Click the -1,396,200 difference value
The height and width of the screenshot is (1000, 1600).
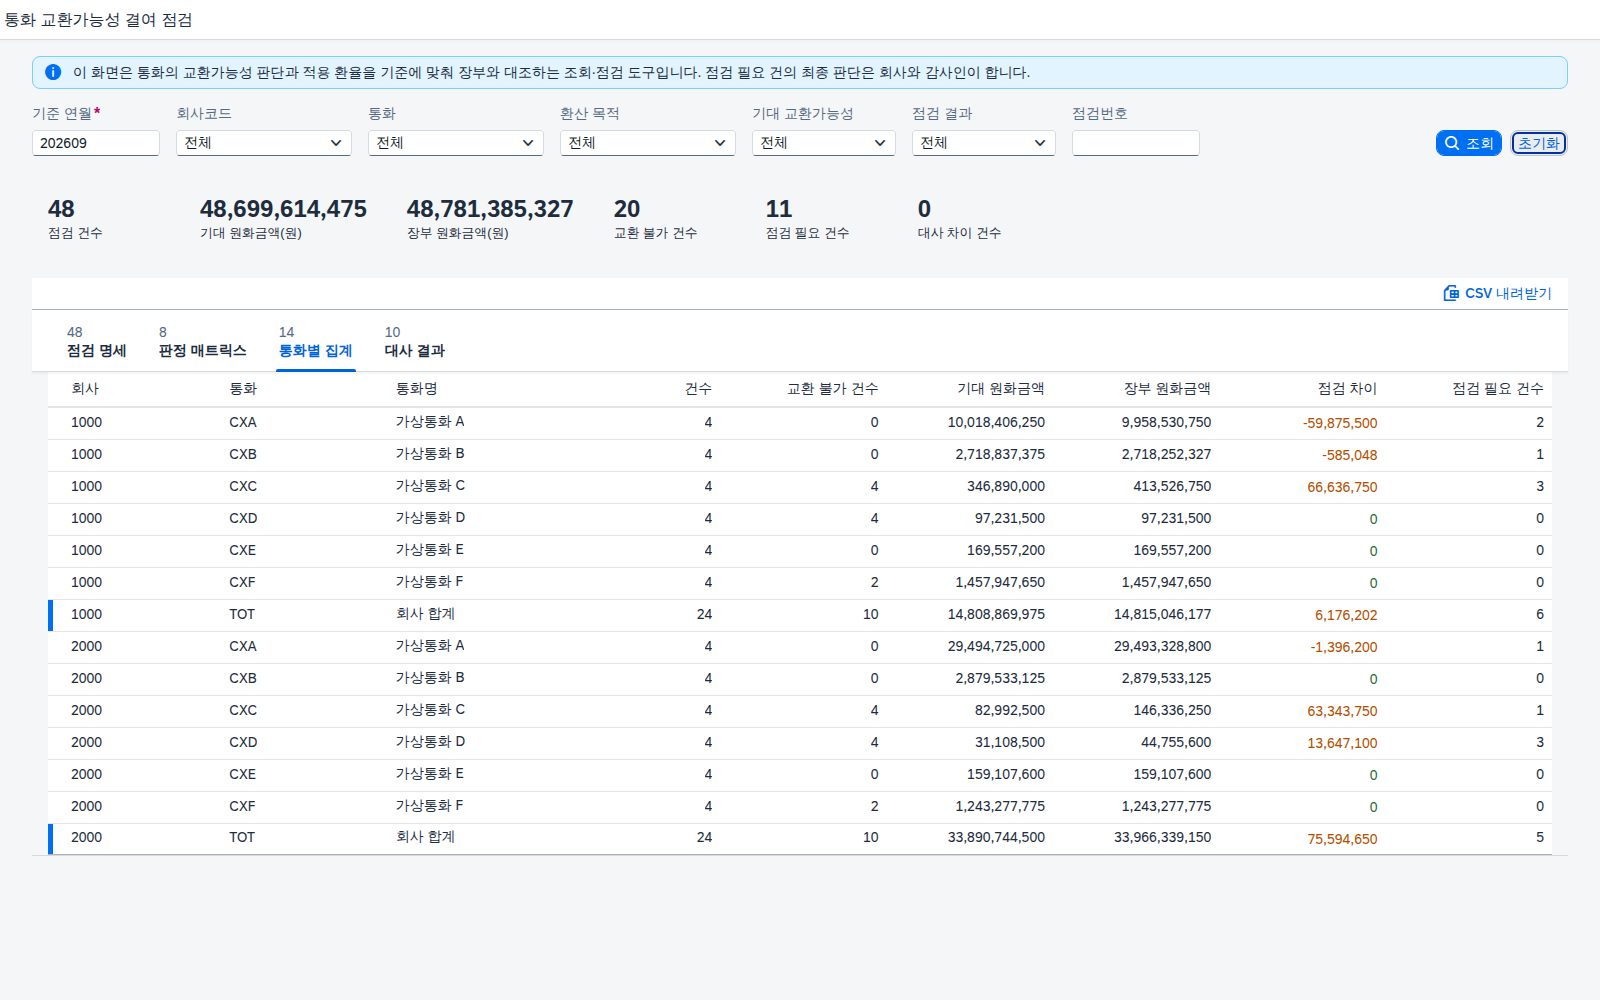1344,647
